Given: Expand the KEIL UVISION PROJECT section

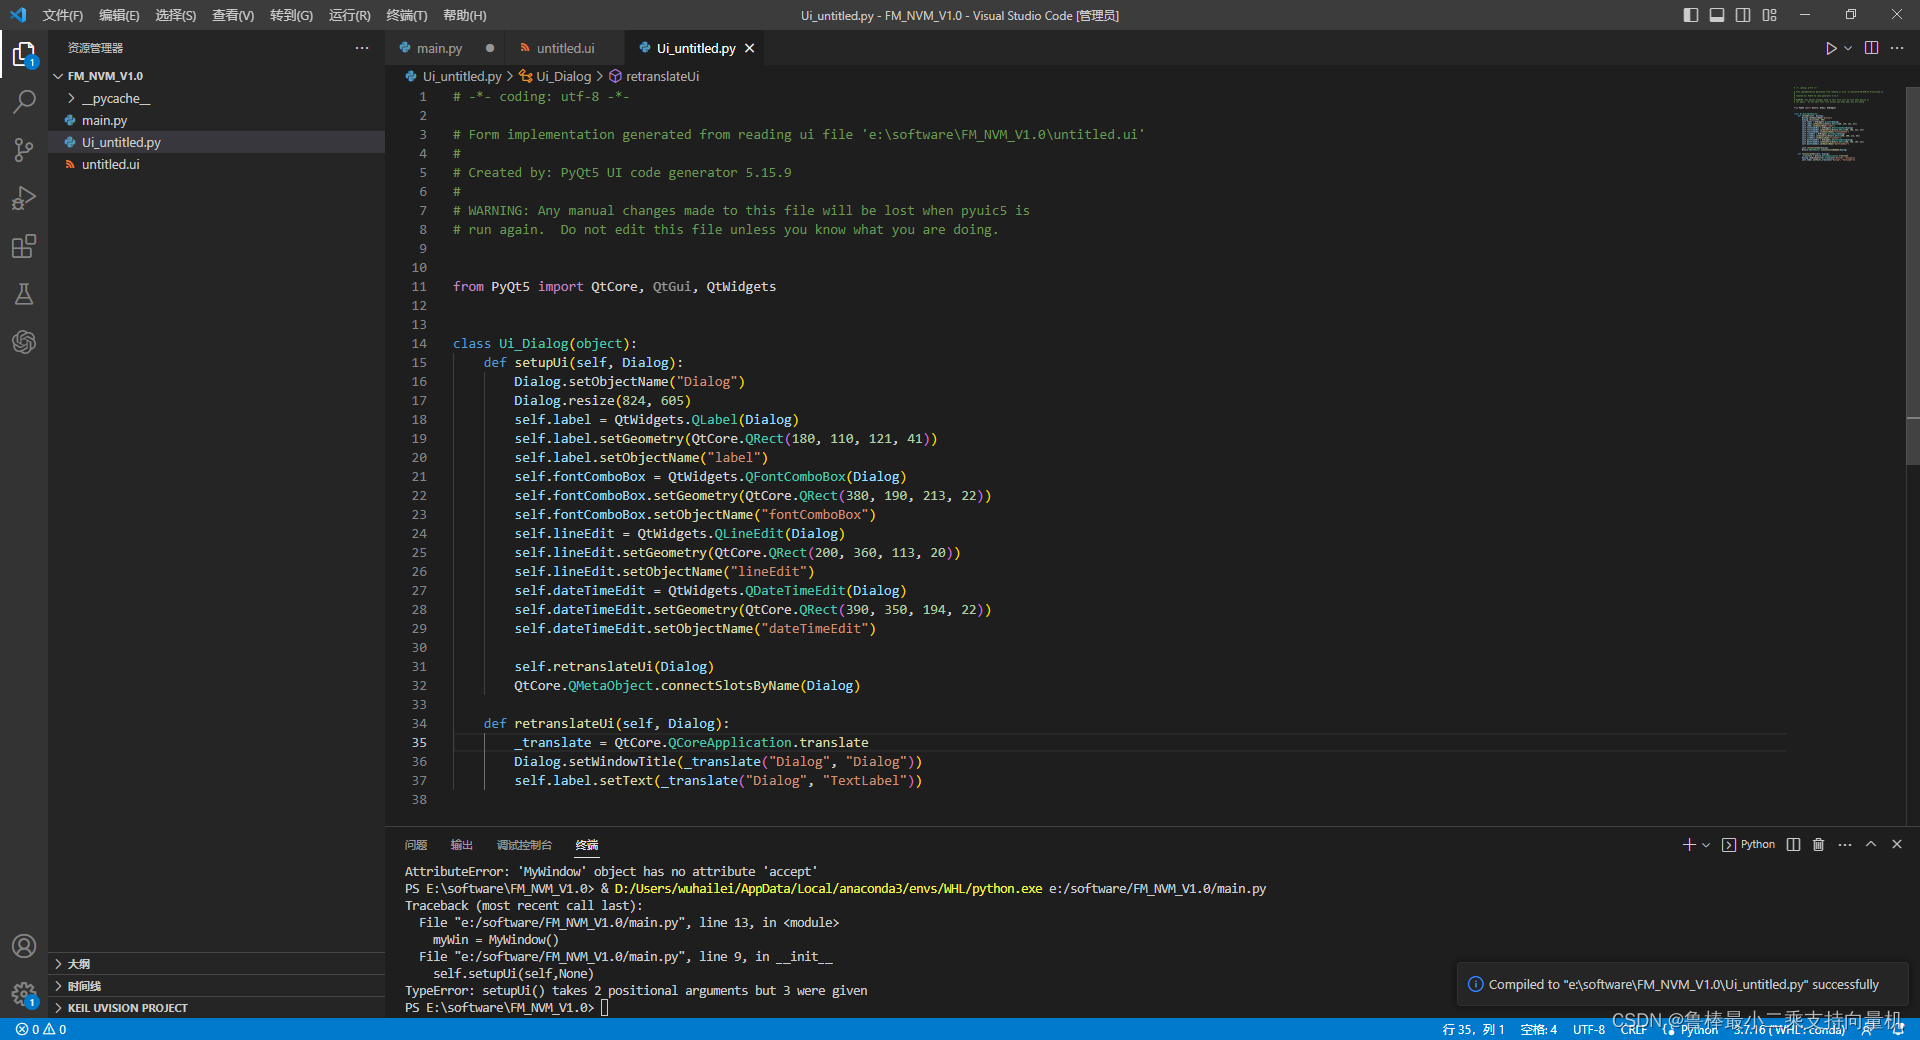Looking at the screenshot, I should [127, 1008].
